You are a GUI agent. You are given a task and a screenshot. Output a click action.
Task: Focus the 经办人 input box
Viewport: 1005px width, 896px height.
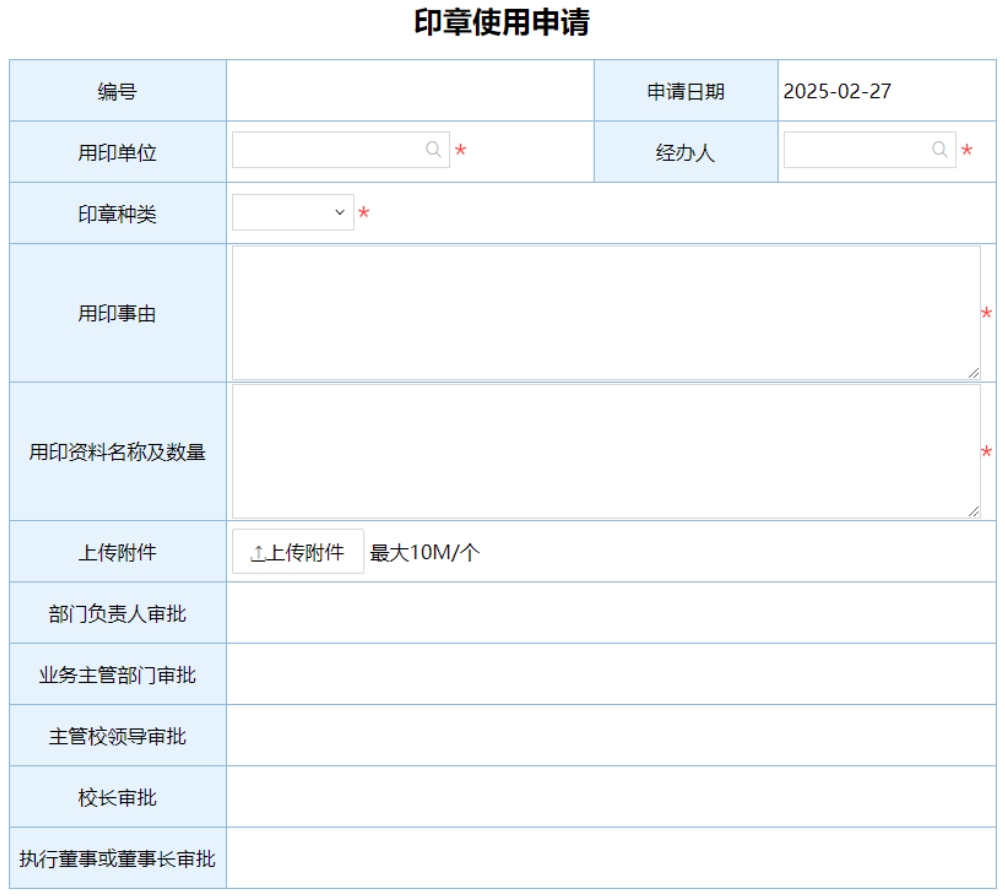point(856,150)
